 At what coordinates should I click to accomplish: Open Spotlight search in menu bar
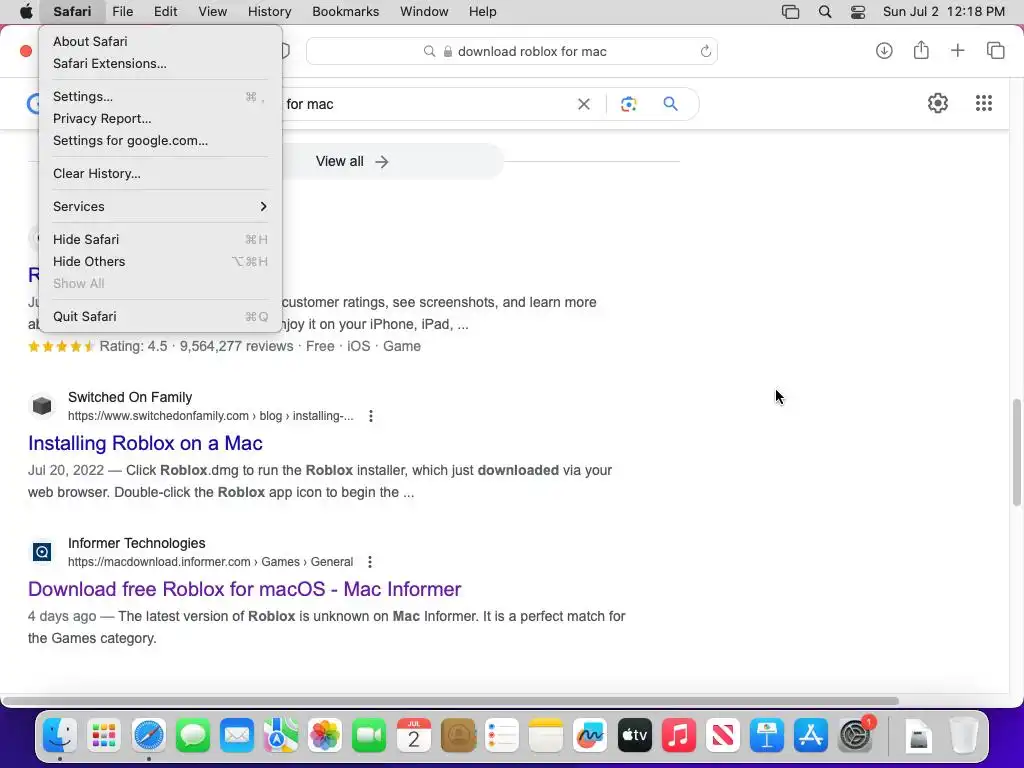pyautogui.click(x=825, y=12)
